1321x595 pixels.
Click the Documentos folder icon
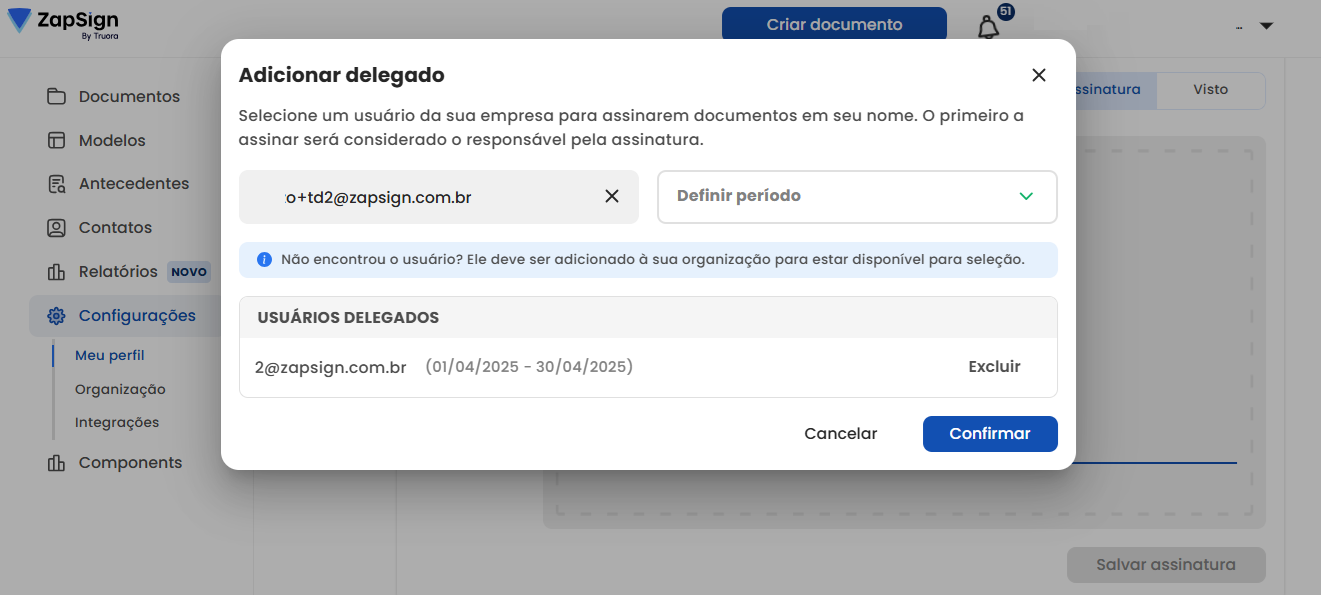(57, 97)
